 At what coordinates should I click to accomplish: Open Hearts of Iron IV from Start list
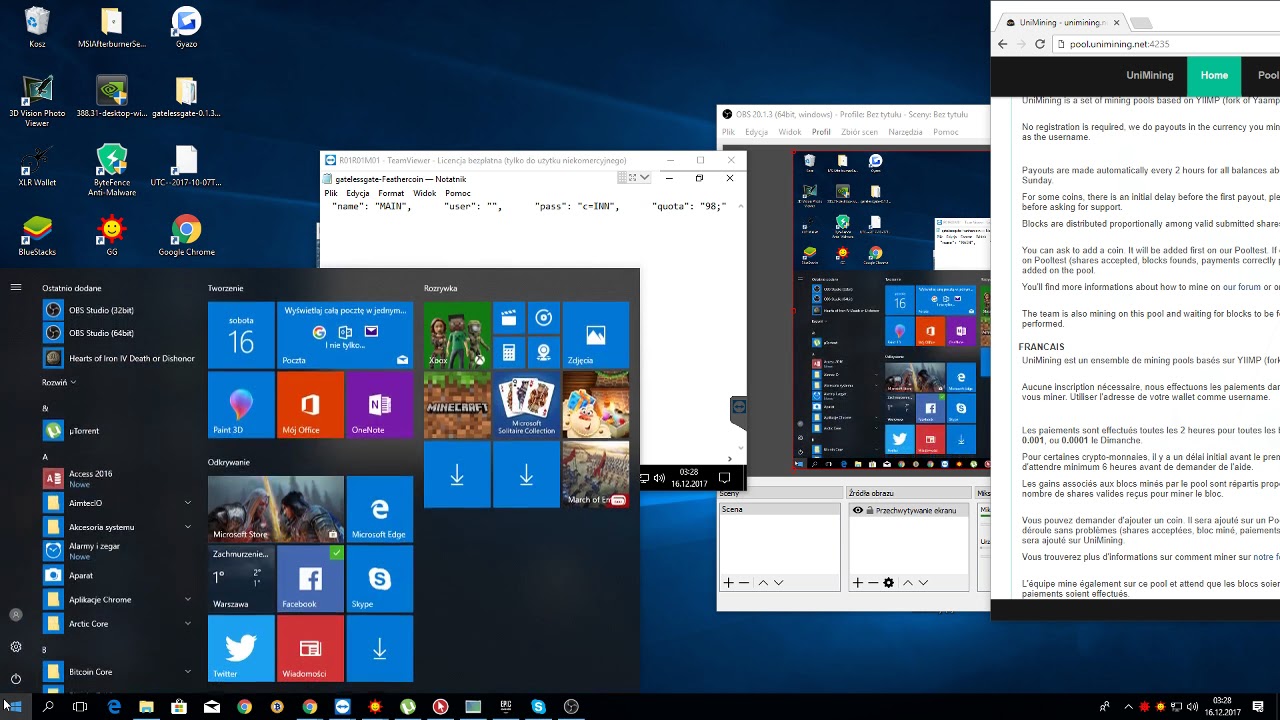tap(120, 358)
